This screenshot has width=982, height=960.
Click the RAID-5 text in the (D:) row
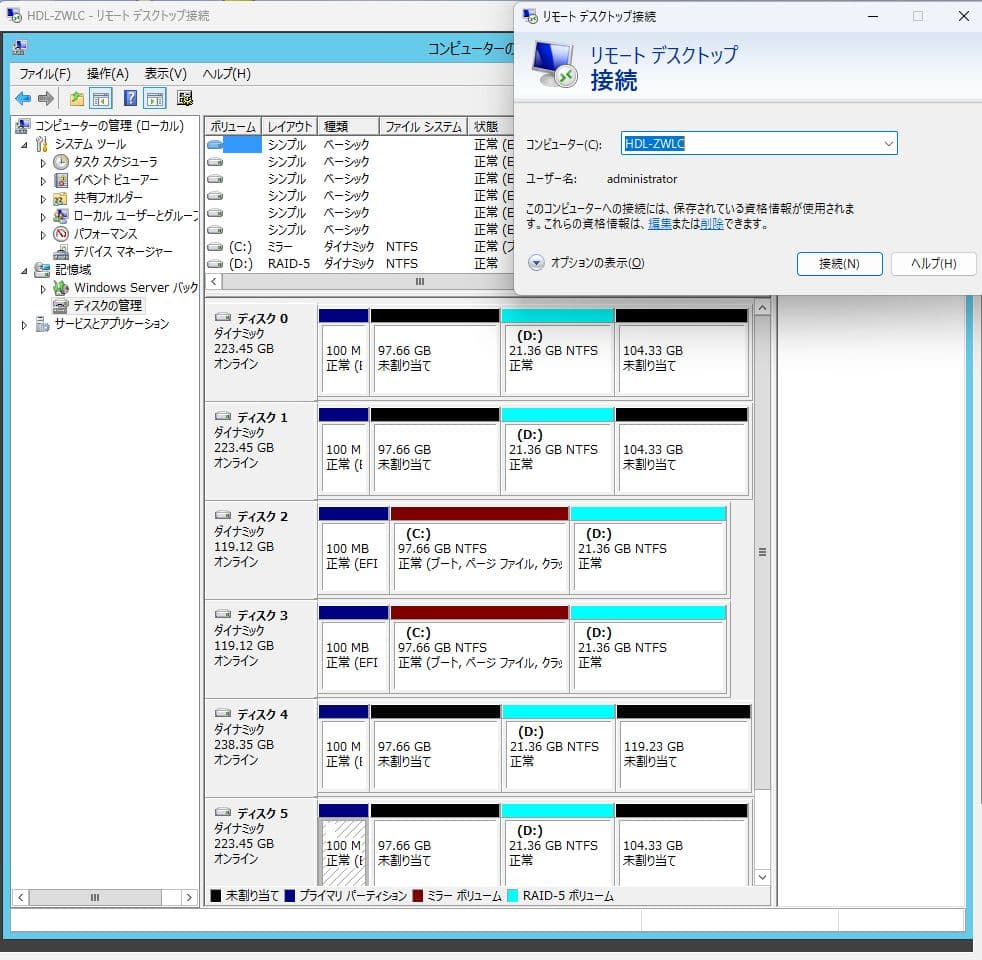click(x=289, y=264)
